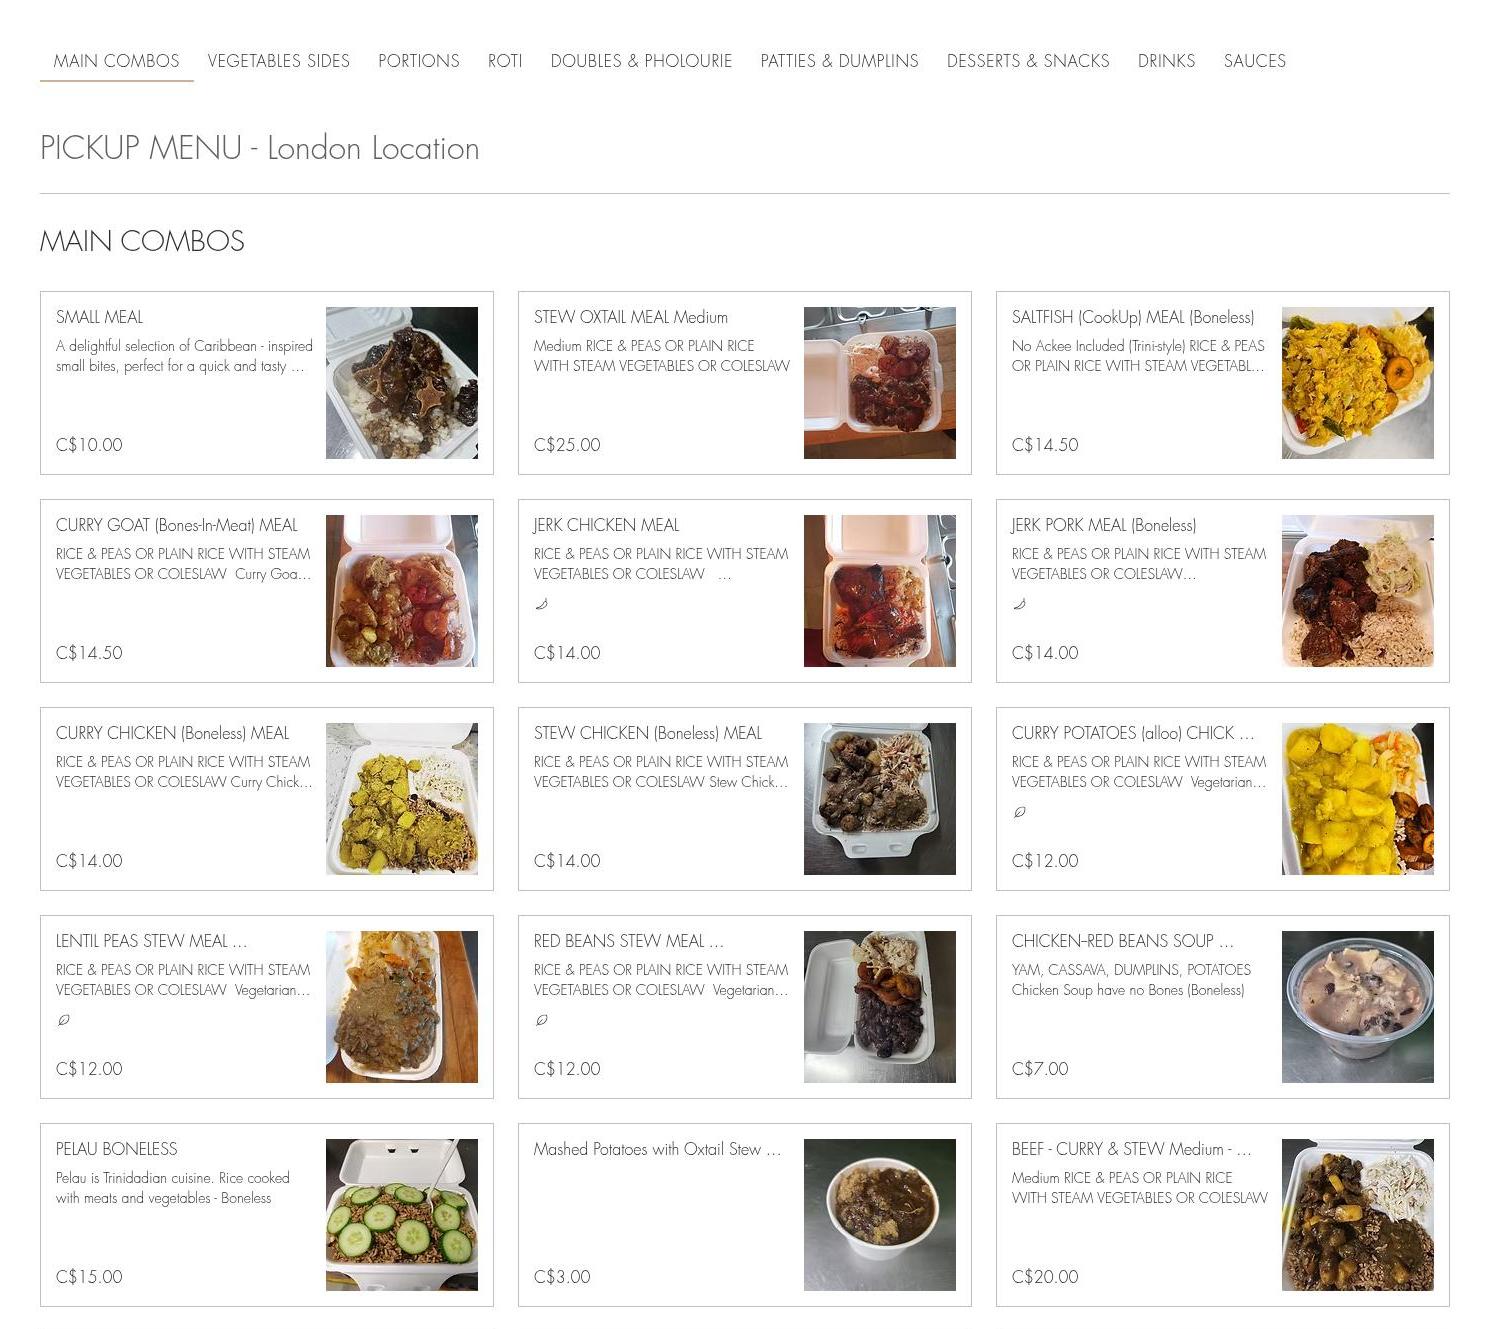The width and height of the screenshot is (1490, 1329).
Task: Click spicy chili icon on Jerk Chicken Meal
Action: [x=541, y=604]
